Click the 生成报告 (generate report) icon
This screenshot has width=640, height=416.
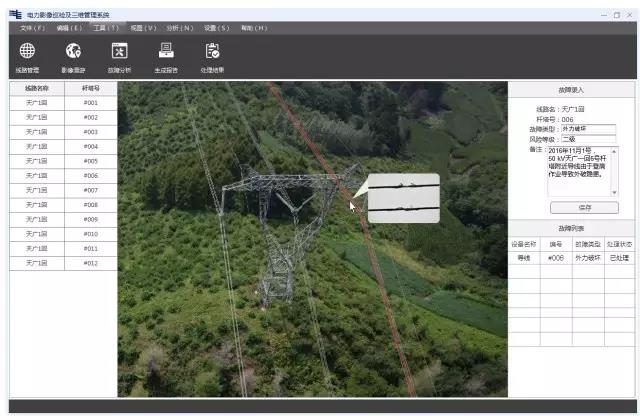[167, 51]
